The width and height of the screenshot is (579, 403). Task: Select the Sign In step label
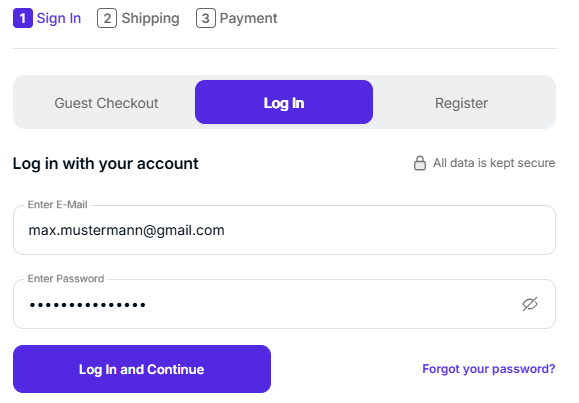59,18
